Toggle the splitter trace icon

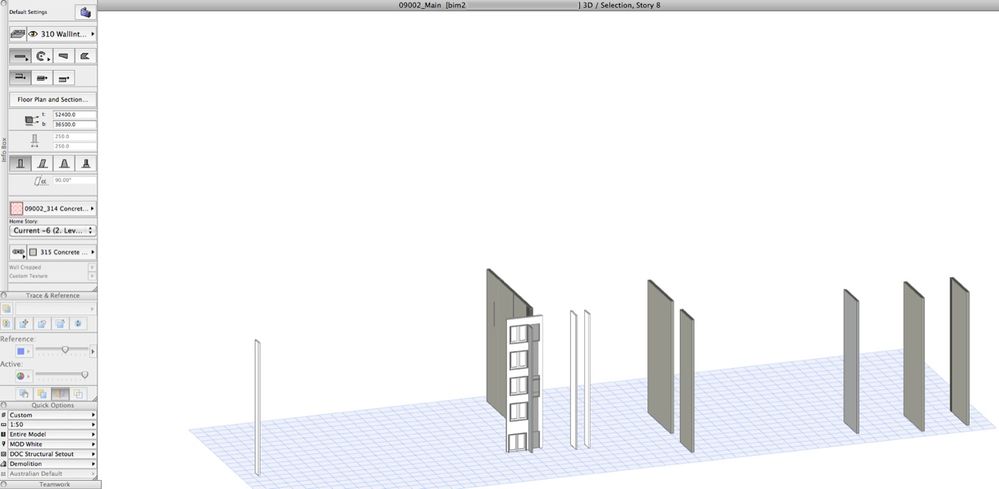coord(60,393)
